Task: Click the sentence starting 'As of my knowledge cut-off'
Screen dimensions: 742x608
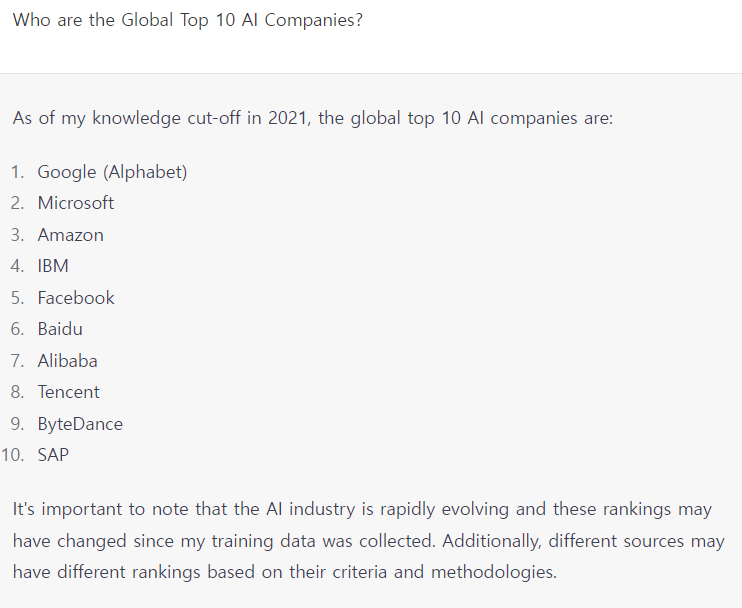Action: click(312, 118)
